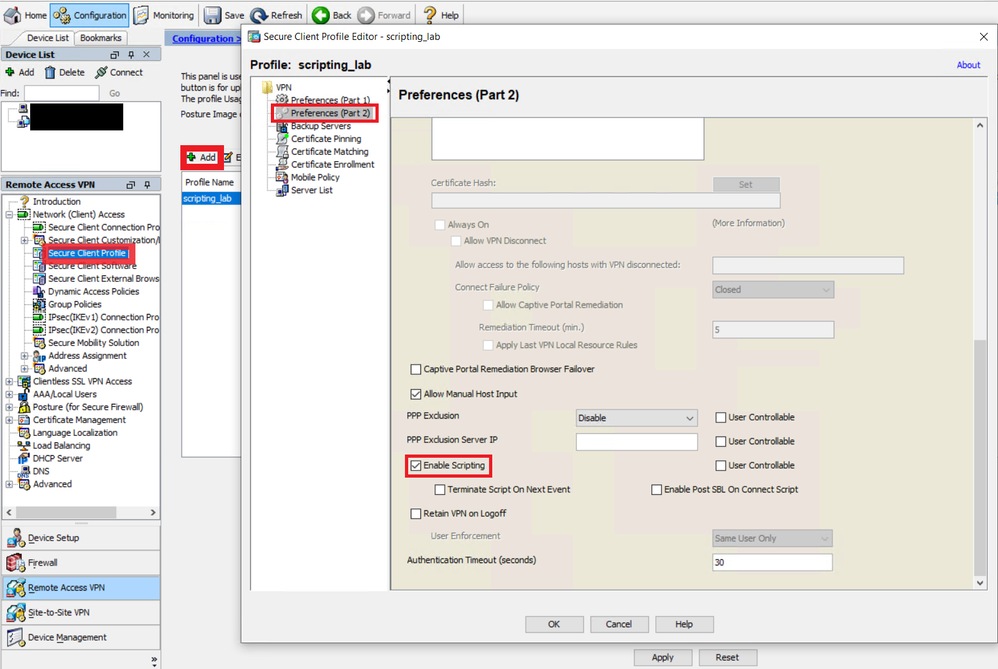Open the About link in the profile editor
The width and height of the screenshot is (998, 669).
968,64
